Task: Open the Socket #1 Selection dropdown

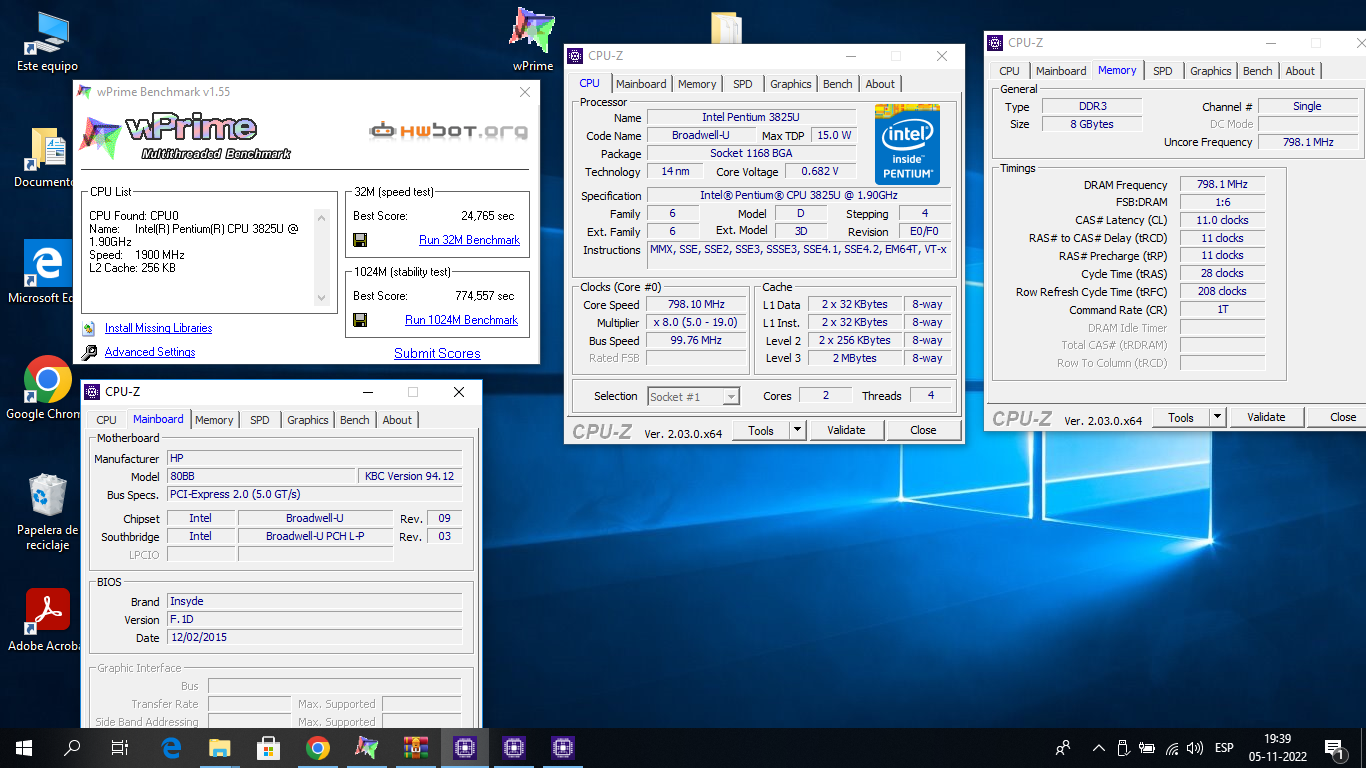Action: (694, 397)
